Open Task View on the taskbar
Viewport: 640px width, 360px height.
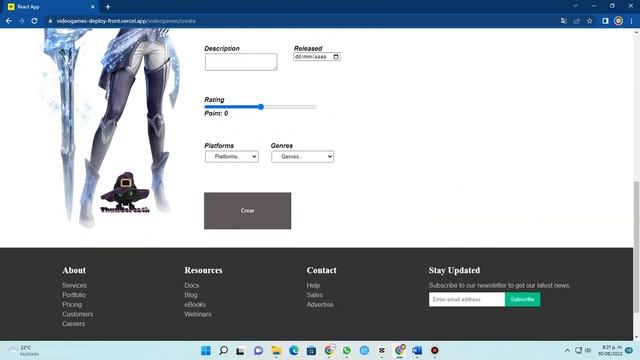[x=240, y=351]
